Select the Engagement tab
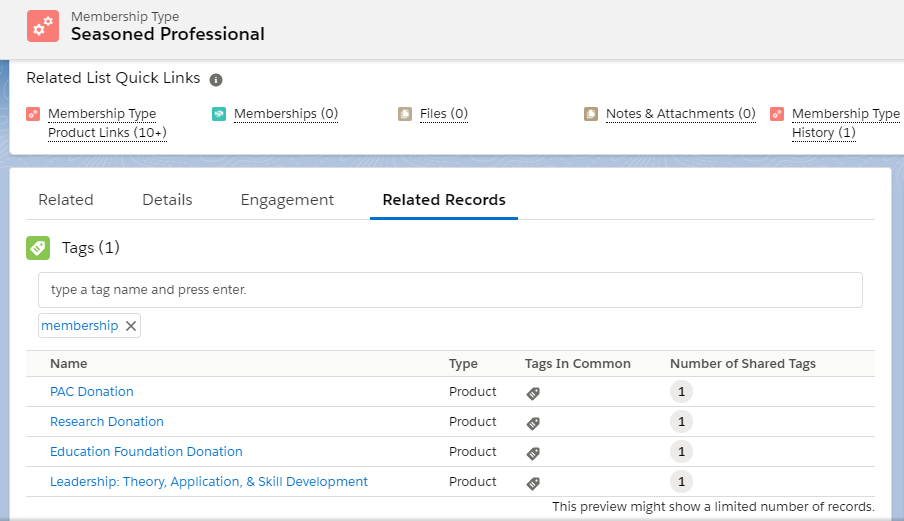904x521 pixels. pyautogui.click(x=287, y=200)
